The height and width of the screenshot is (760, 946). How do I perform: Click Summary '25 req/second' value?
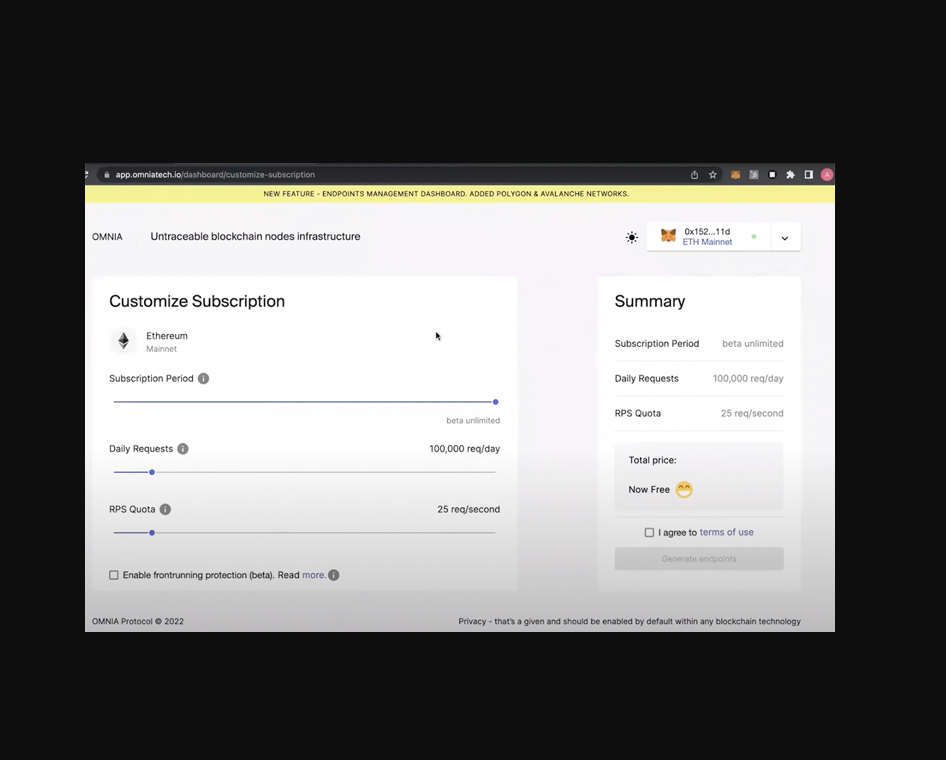[752, 414]
